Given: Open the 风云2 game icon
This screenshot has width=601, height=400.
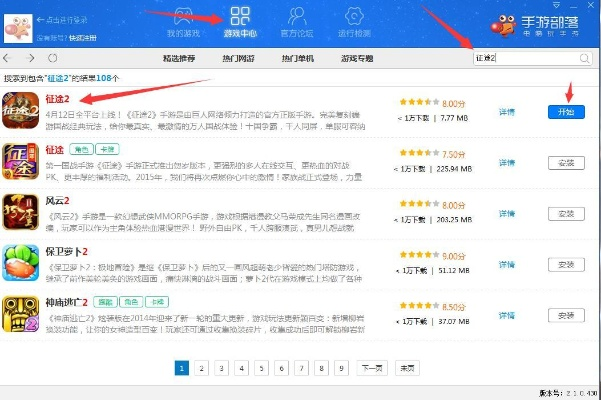Looking at the screenshot, I should click(x=21, y=212).
